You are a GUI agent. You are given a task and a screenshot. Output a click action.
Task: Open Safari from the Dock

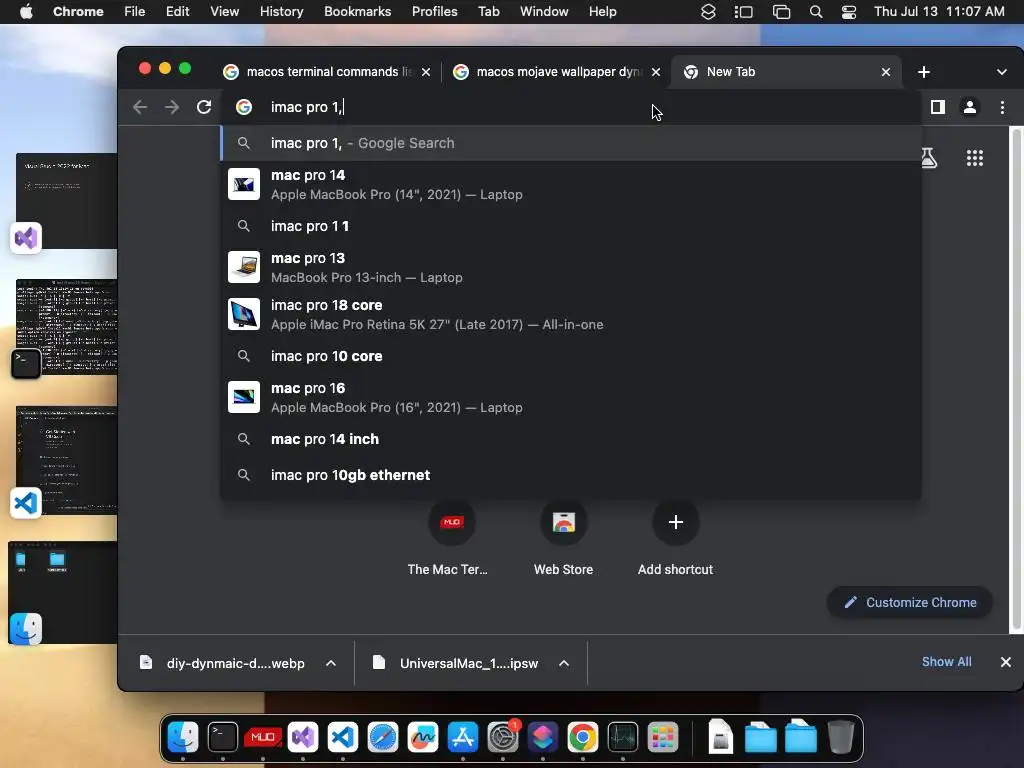point(383,737)
